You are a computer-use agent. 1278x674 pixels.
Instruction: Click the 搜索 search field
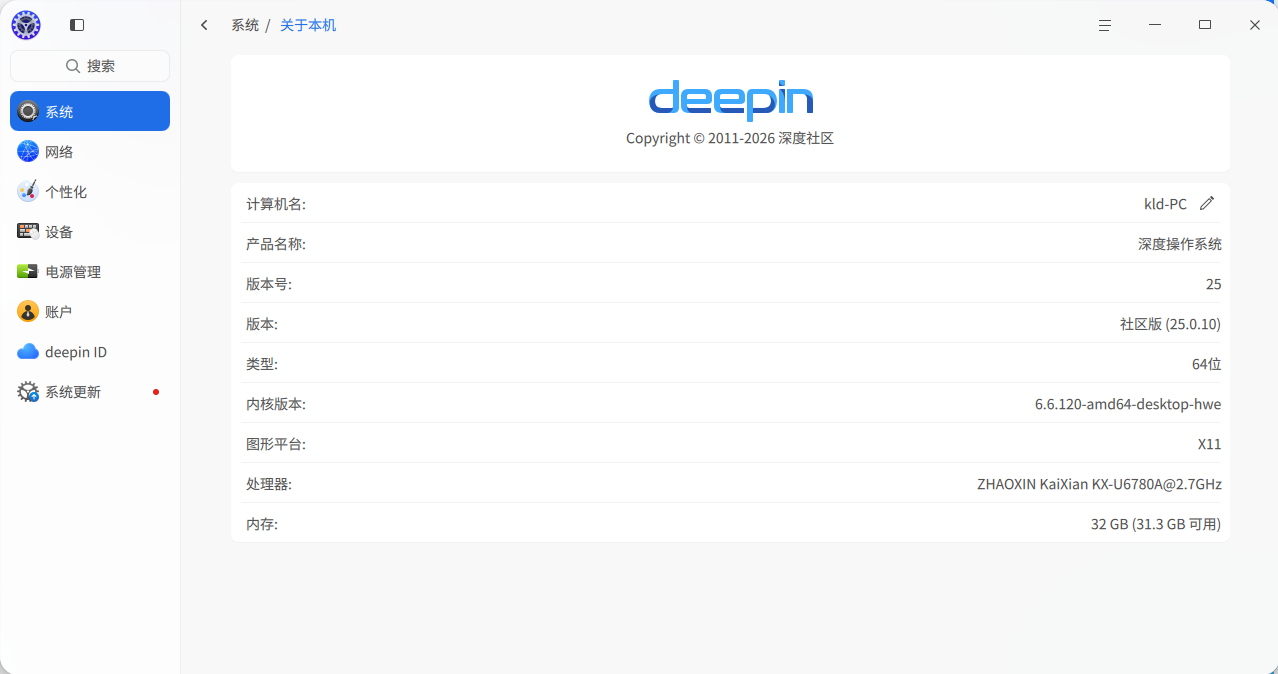90,66
